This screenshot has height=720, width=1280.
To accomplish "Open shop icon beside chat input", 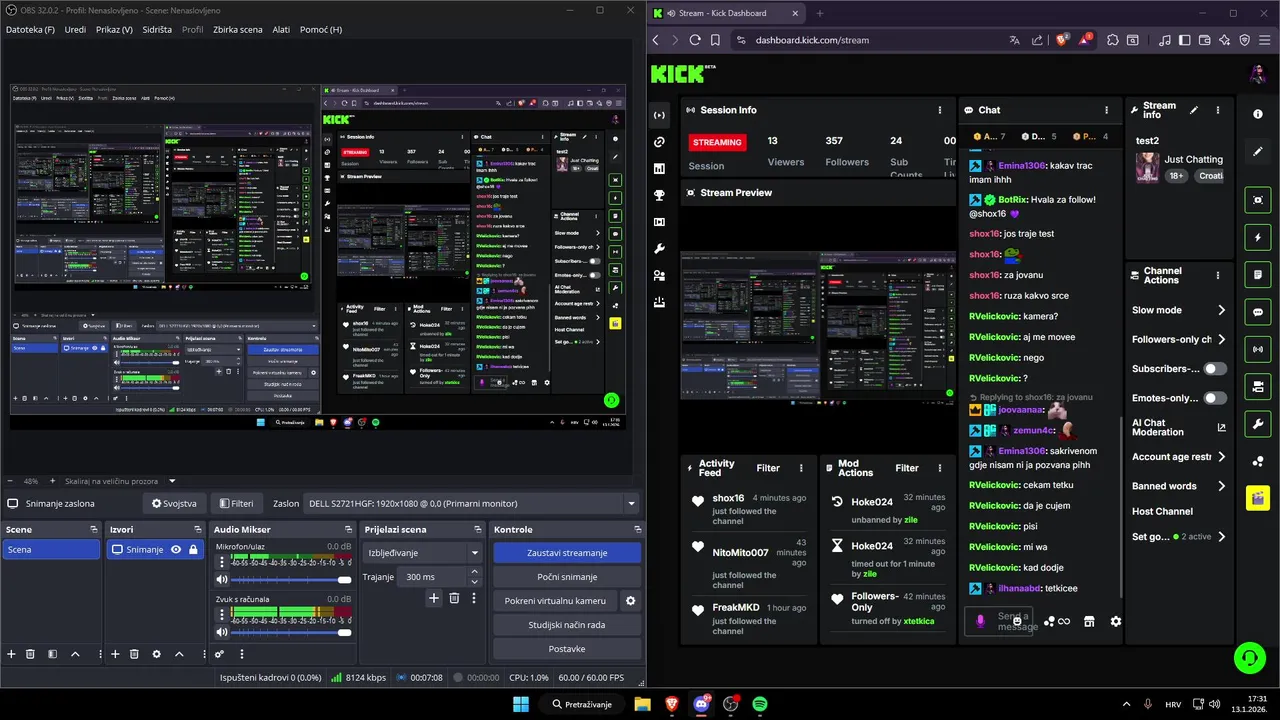I will (x=1089, y=621).
